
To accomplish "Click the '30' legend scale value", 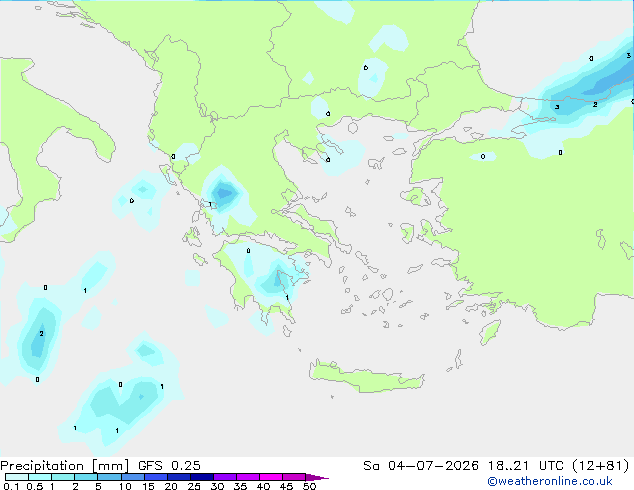I will tap(217, 486).
